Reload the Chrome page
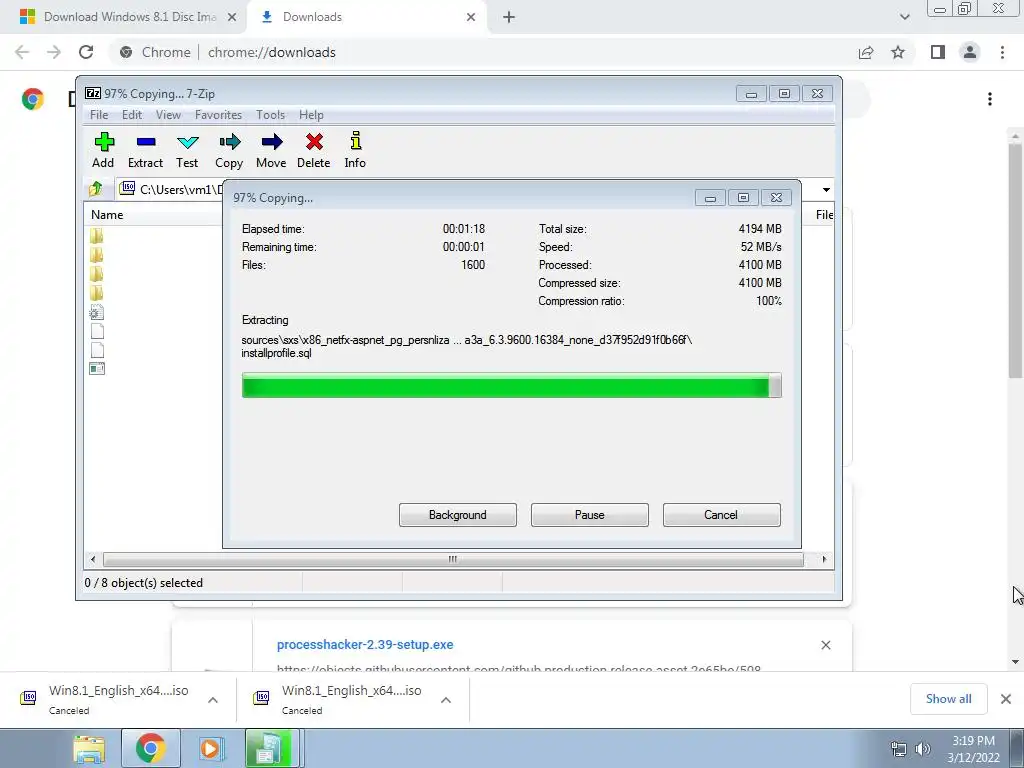This screenshot has width=1024, height=768. pos(86,52)
